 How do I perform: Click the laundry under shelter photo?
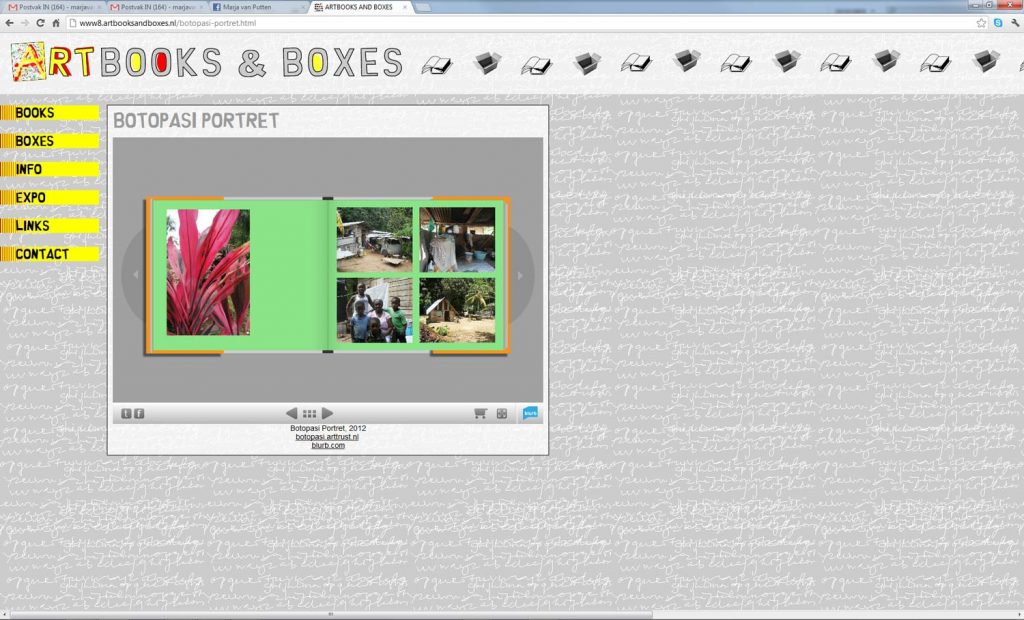coord(457,240)
